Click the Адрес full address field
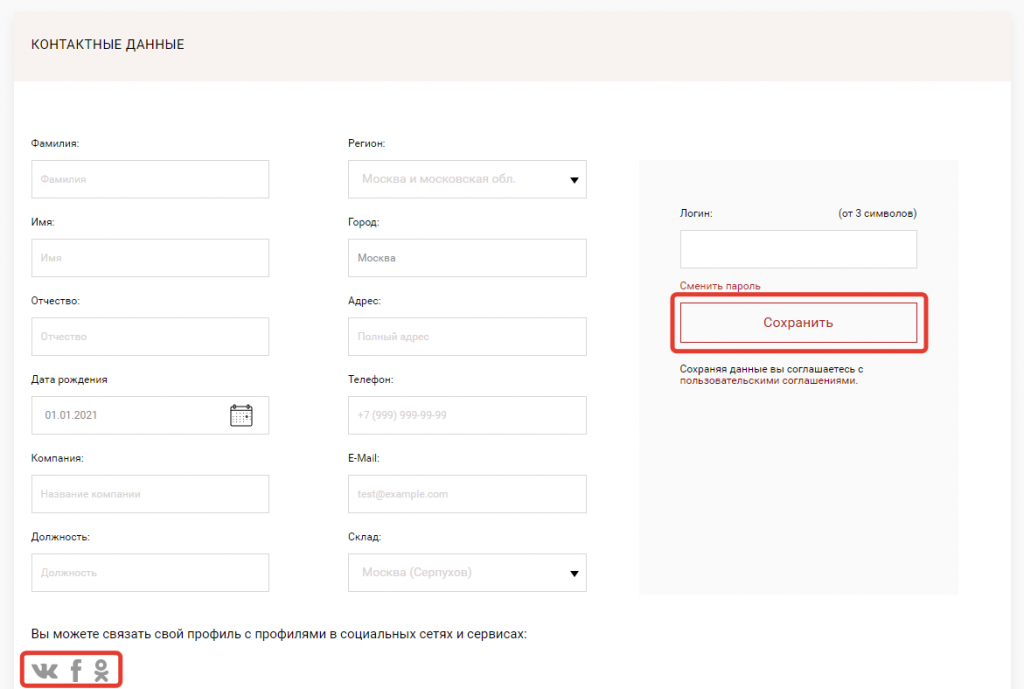This screenshot has width=1024, height=689. tap(467, 337)
